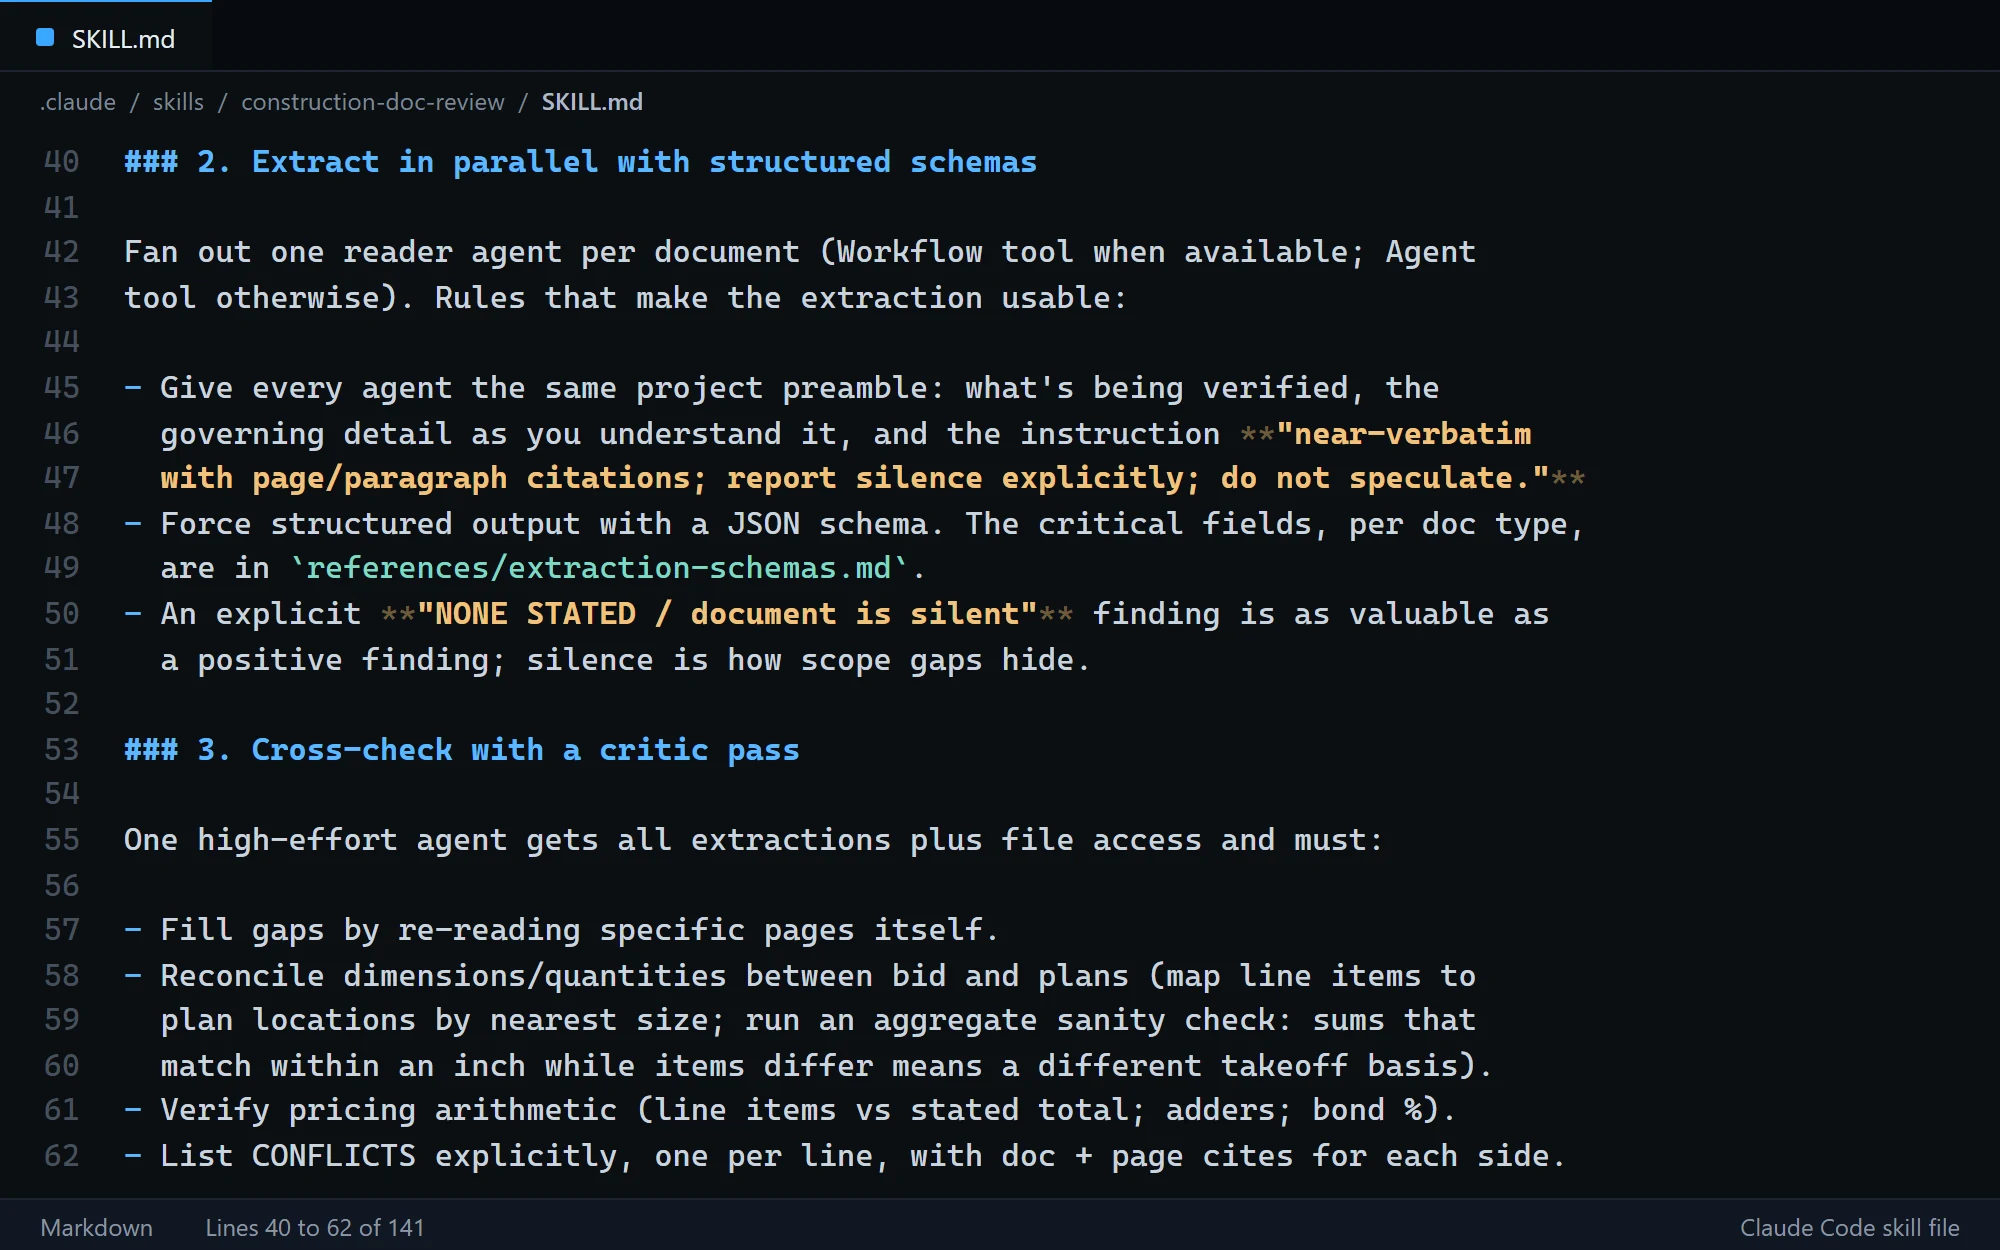The width and height of the screenshot is (2000, 1250).
Task: Click 'Lines 40 to 62 of 141' status entry
Action: [315, 1227]
